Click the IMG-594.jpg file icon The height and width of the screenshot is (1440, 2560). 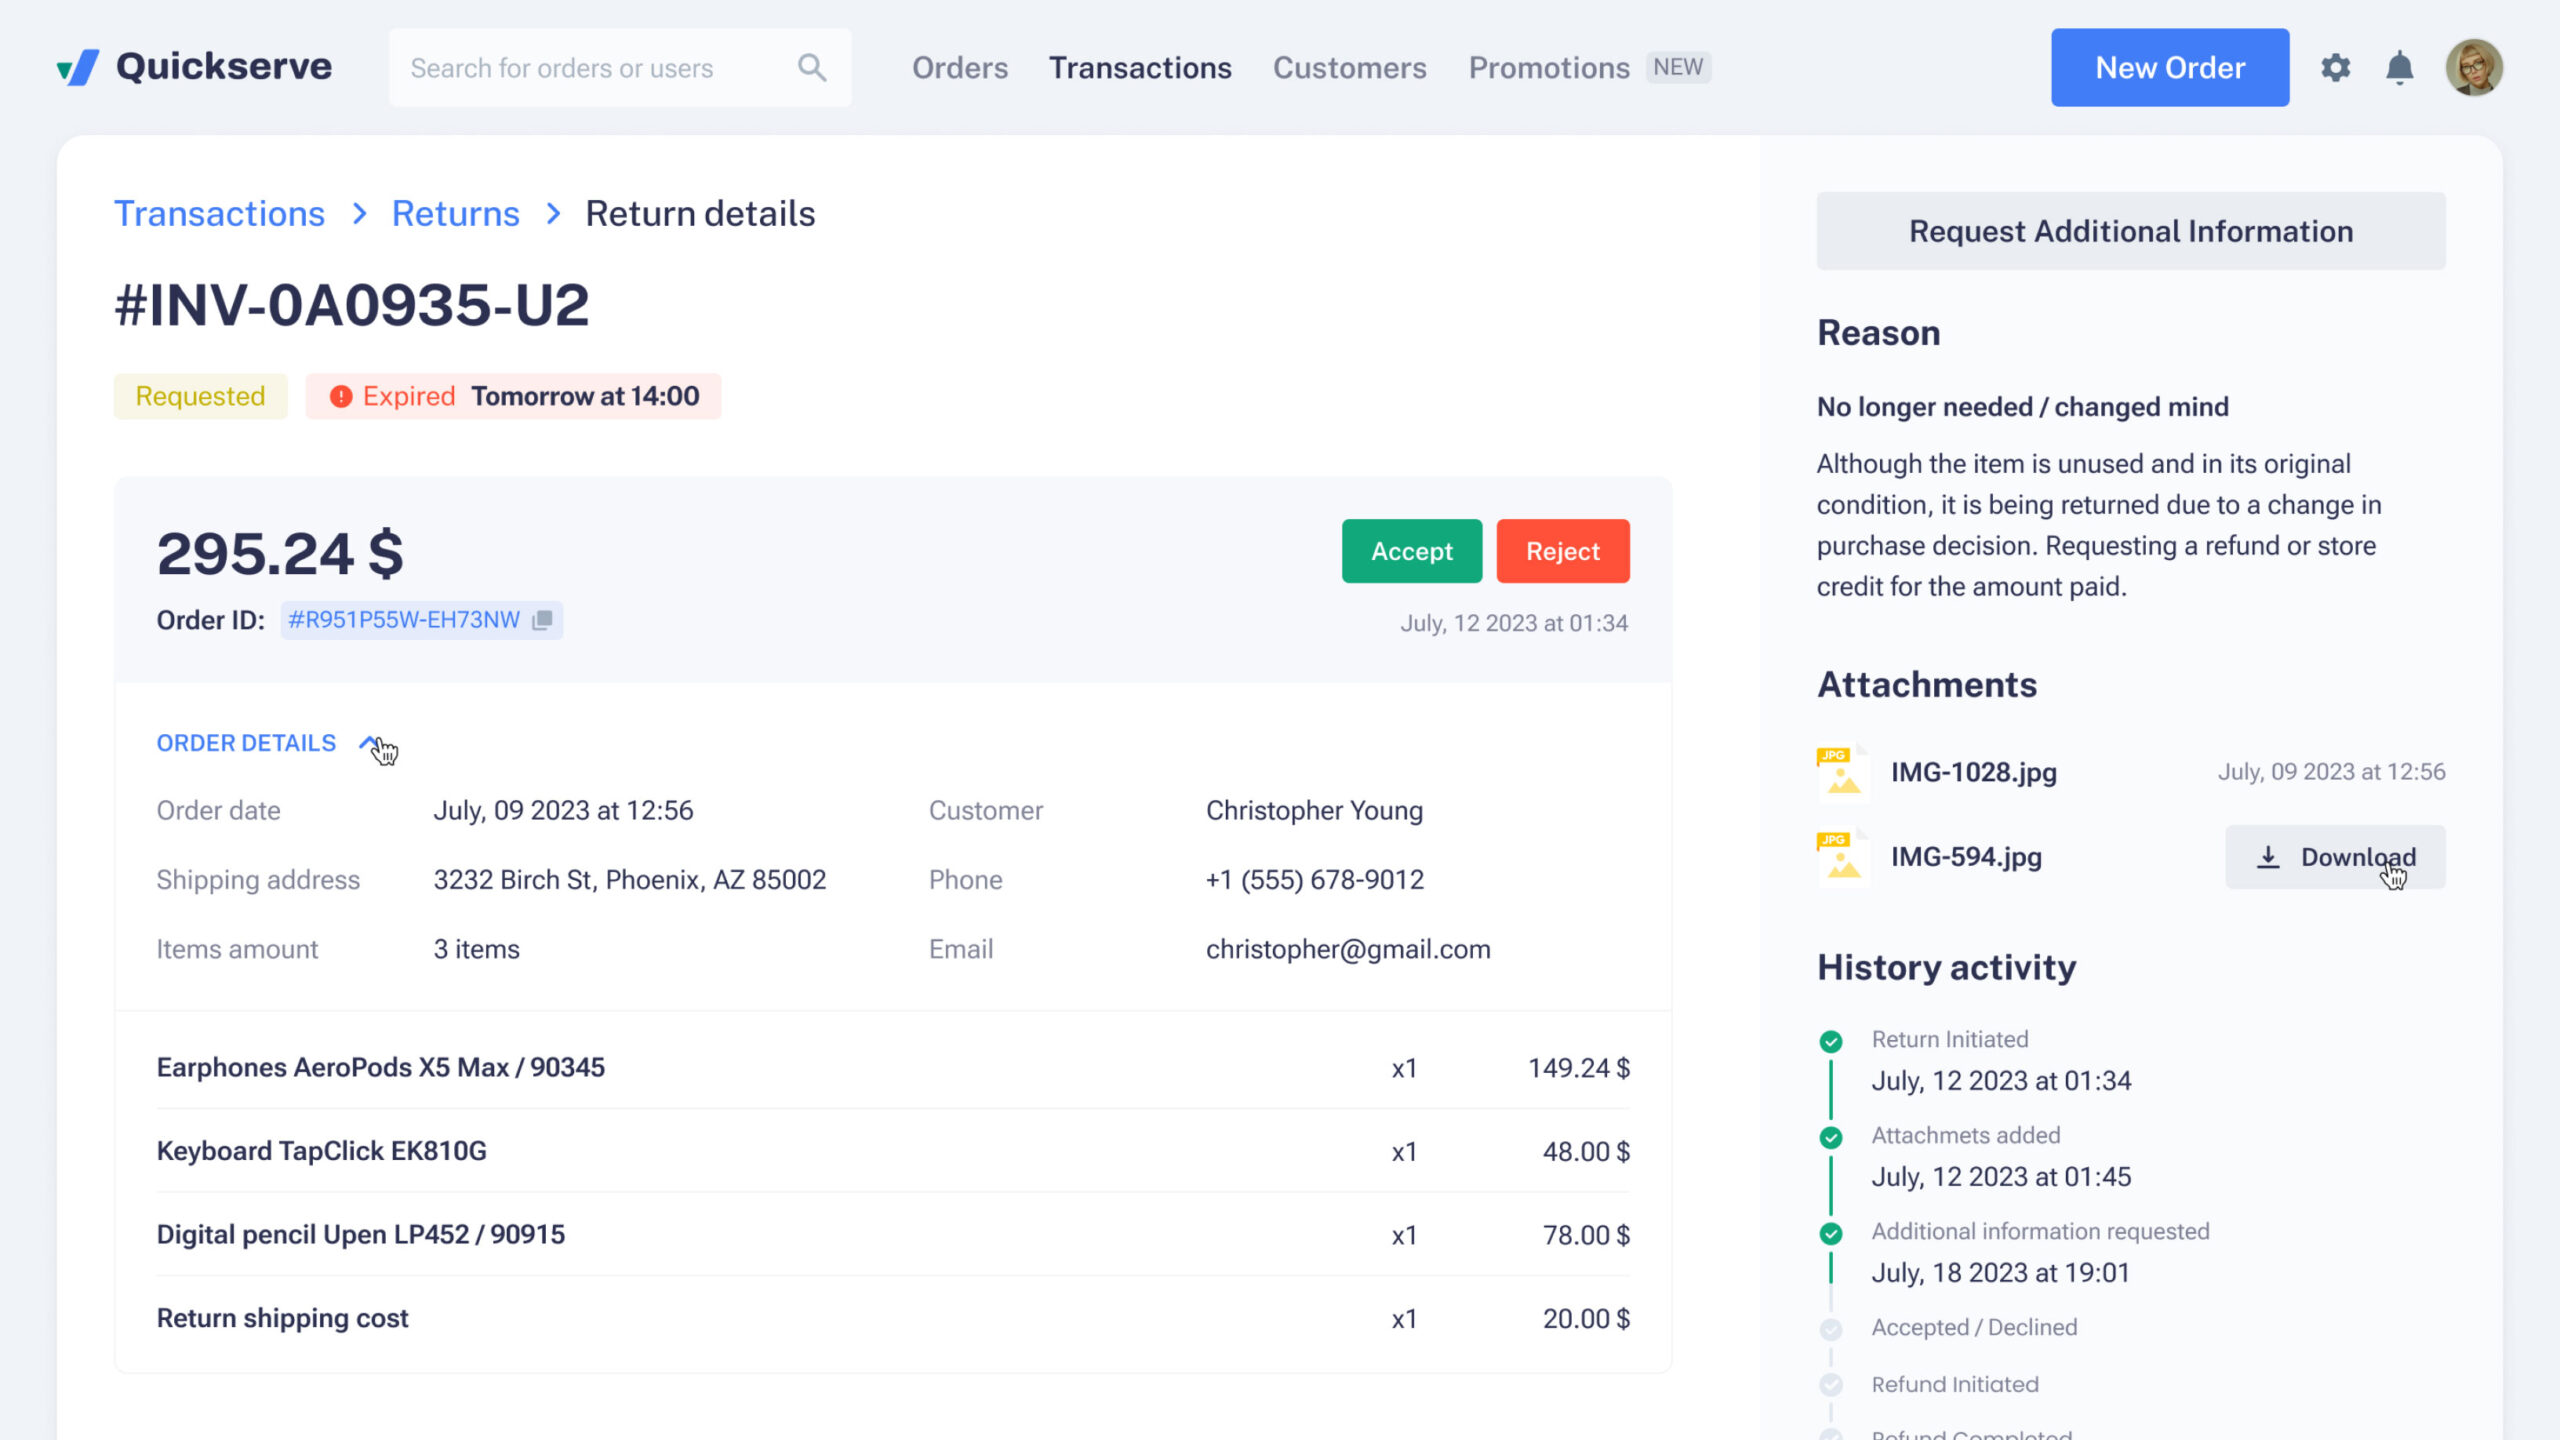click(x=1842, y=857)
